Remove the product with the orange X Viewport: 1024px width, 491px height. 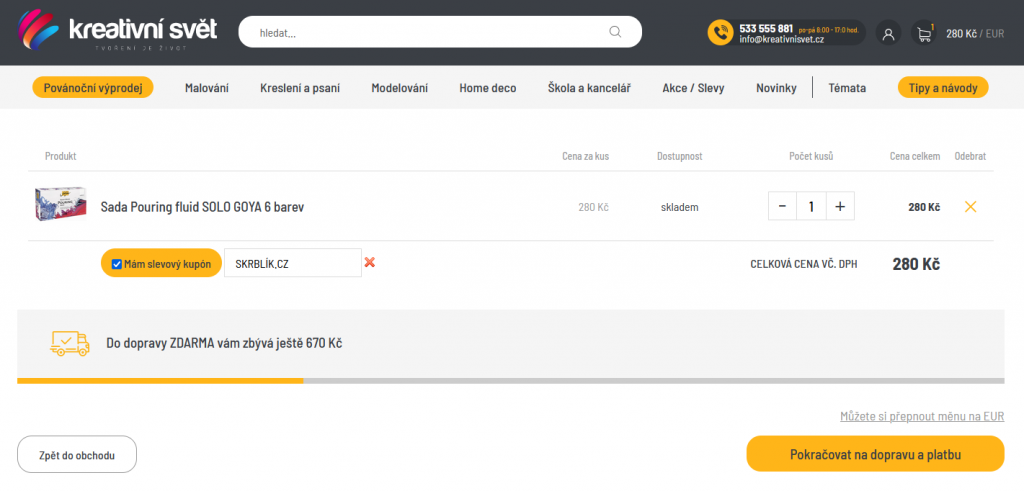[x=970, y=207]
